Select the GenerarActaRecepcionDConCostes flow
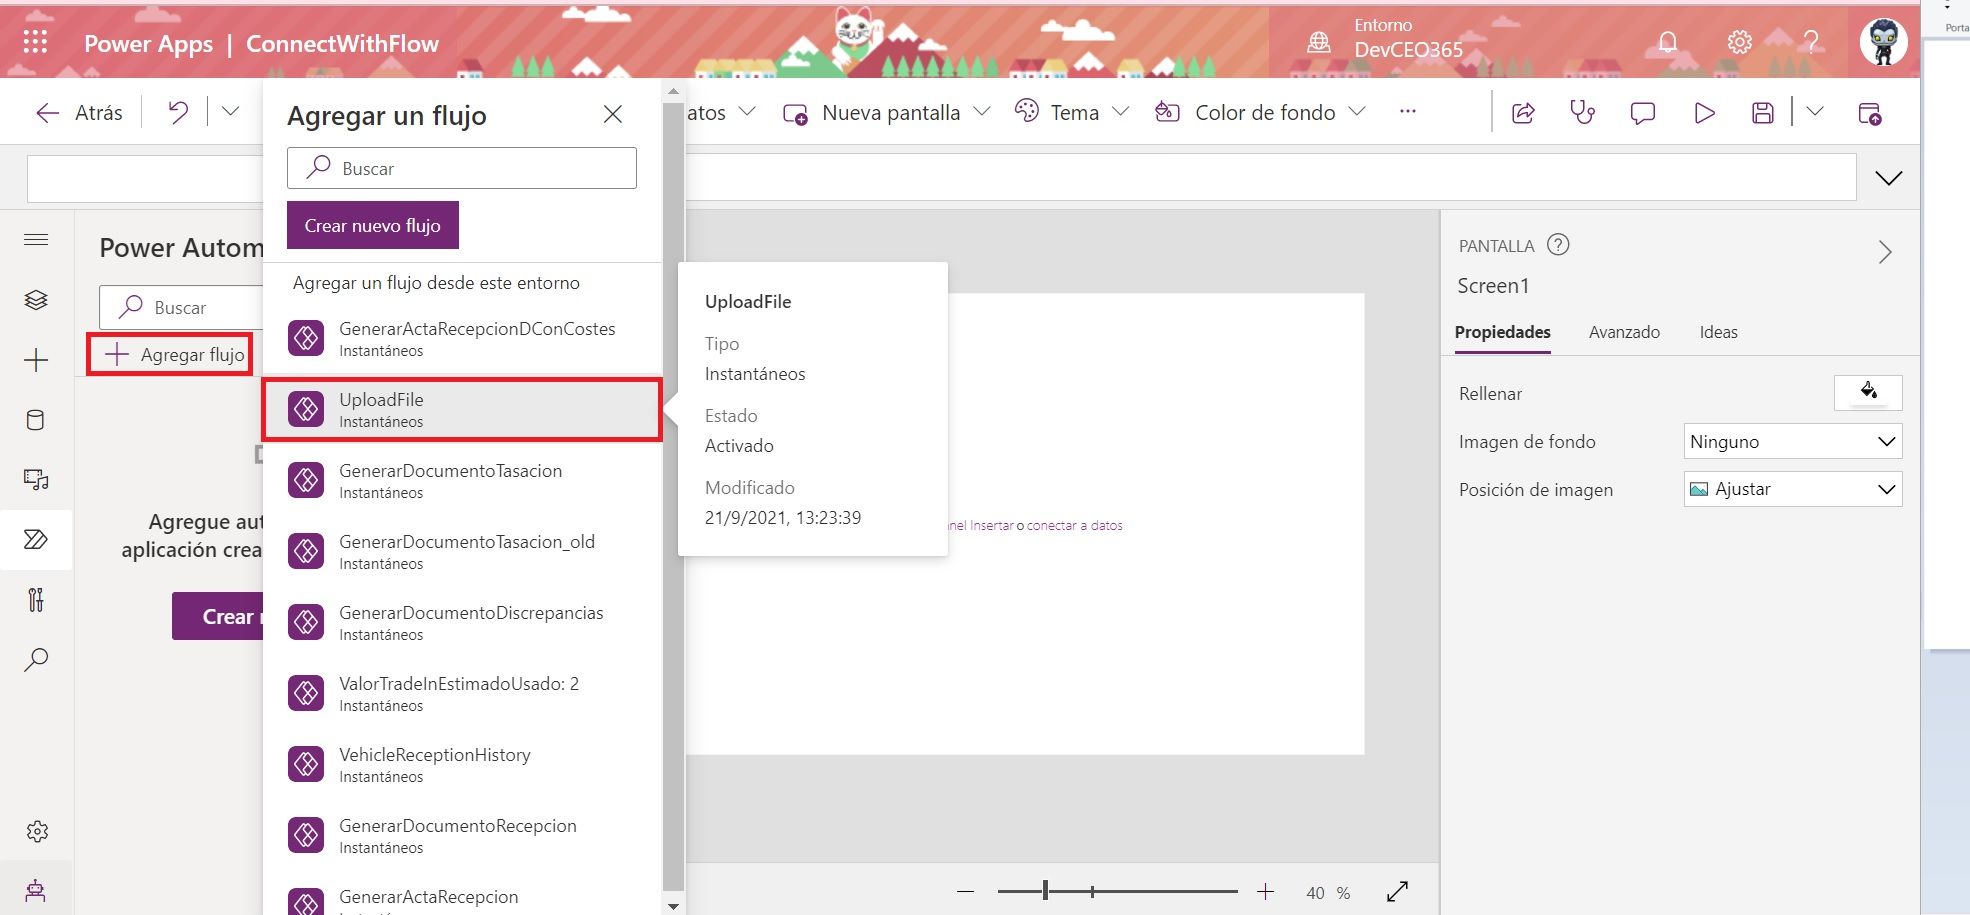This screenshot has width=1970, height=915. [x=462, y=339]
